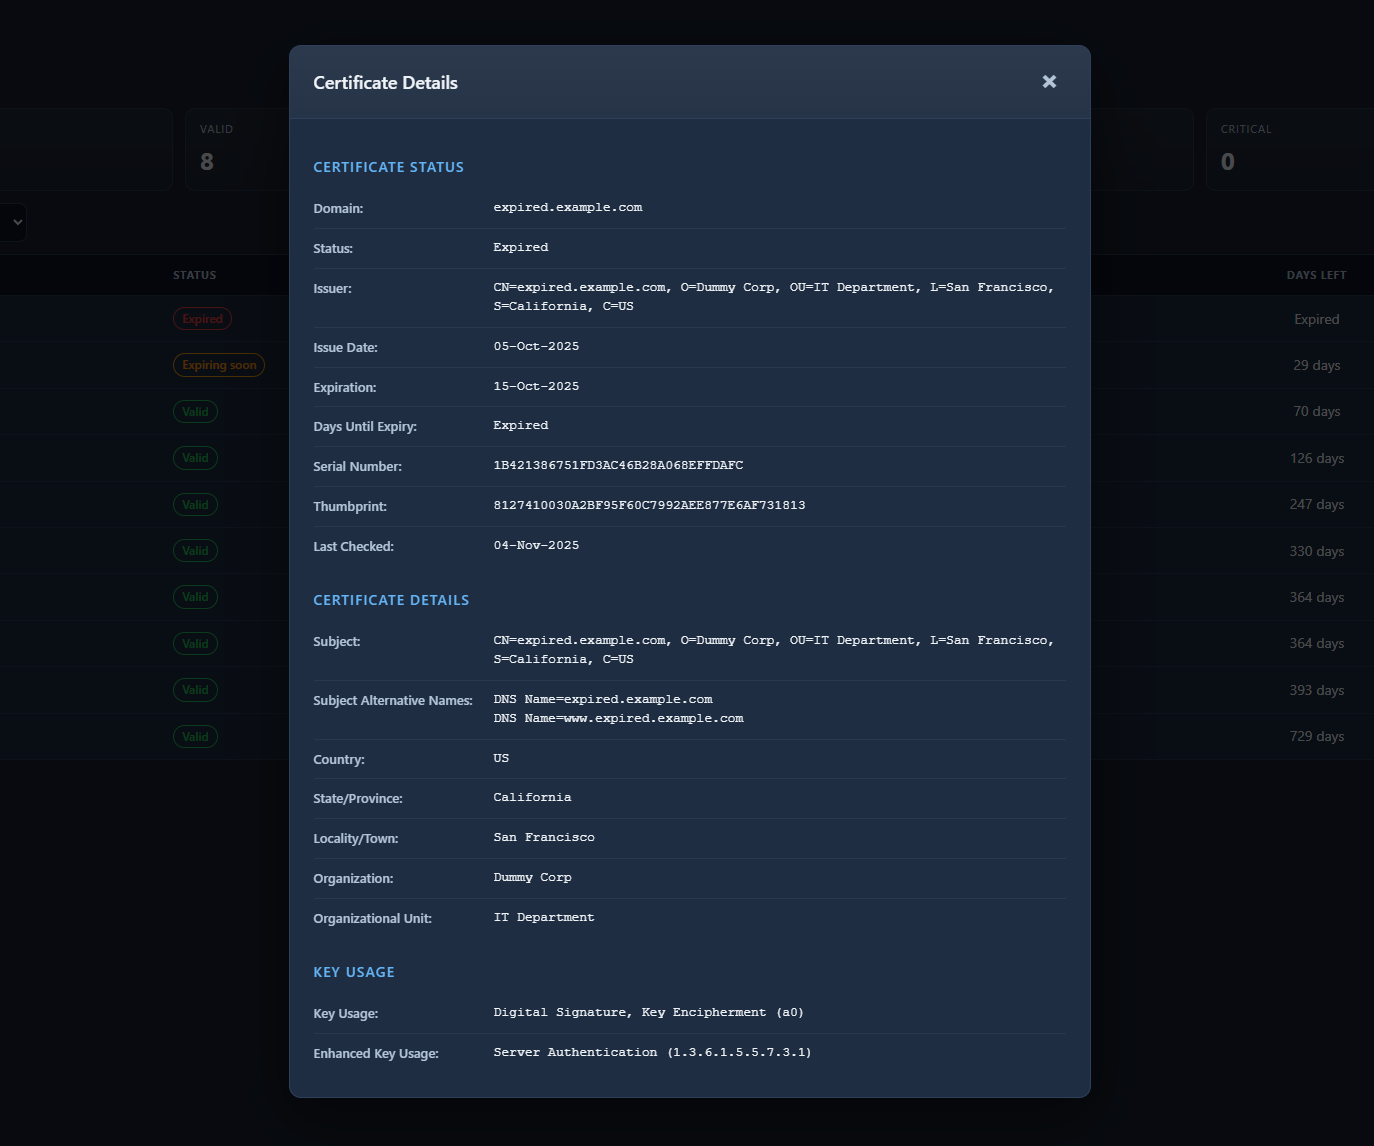Image resolution: width=1374 pixels, height=1146 pixels.
Task: Click the www.expired.example.com DNS name entry
Action: [618, 719]
